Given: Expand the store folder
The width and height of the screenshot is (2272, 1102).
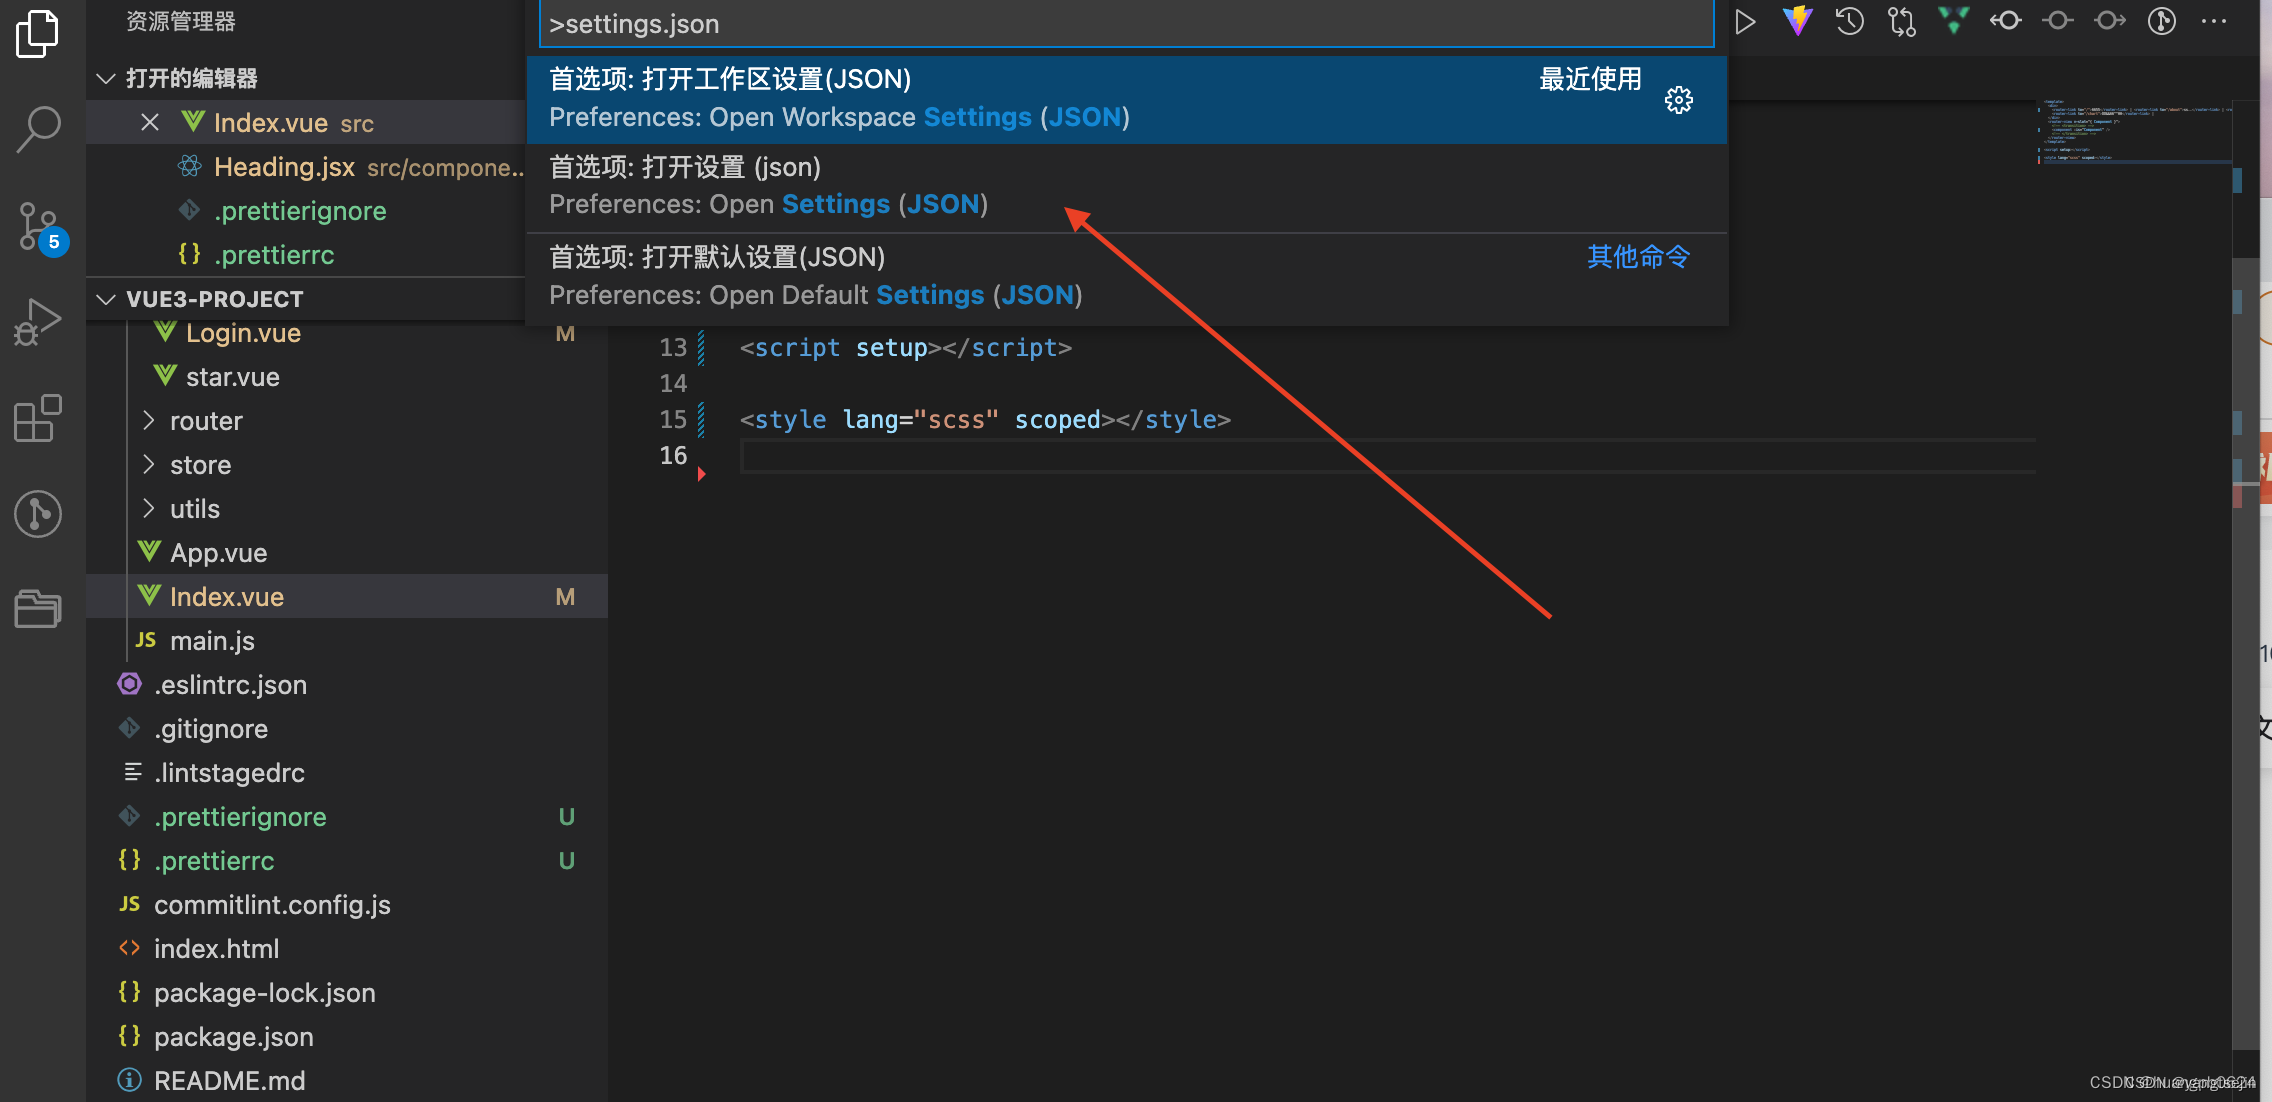Looking at the screenshot, I should pyautogui.click(x=148, y=464).
